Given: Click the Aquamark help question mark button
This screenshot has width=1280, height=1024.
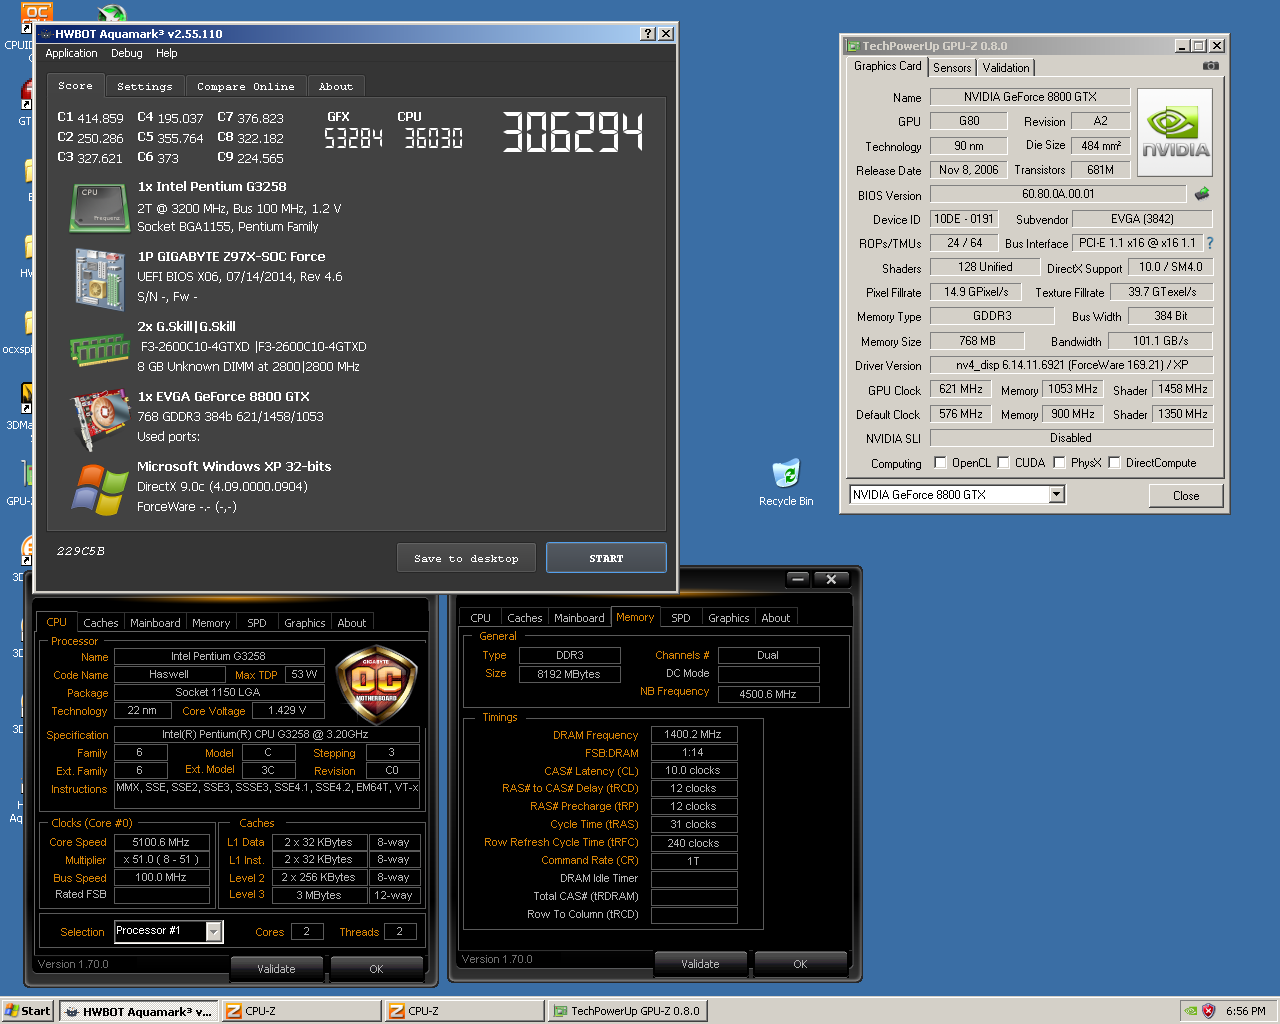Looking at the screenshot, I should [648, 33].
